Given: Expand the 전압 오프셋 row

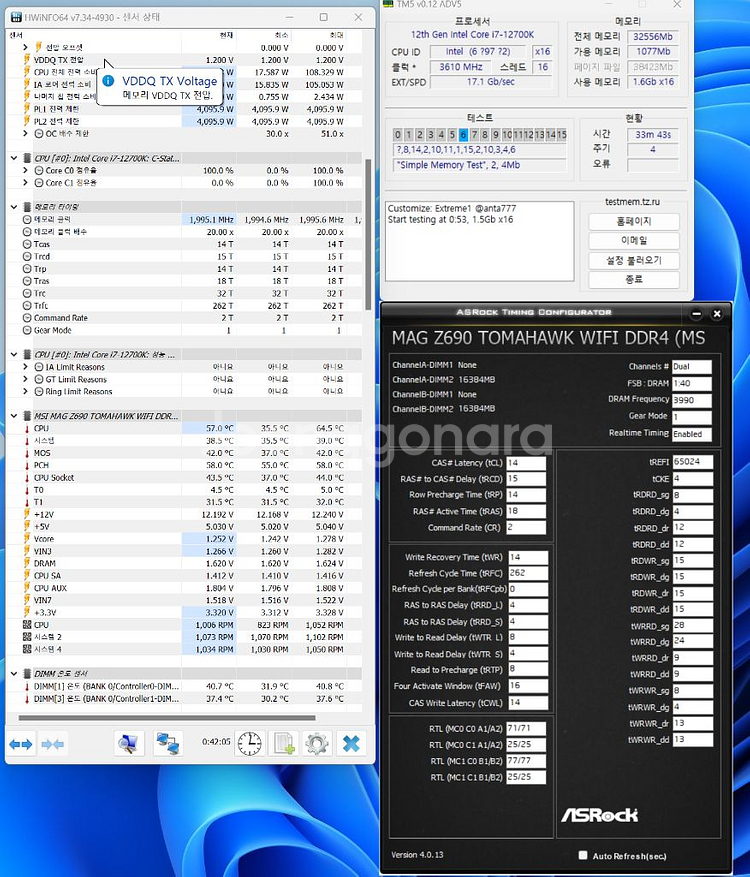Looking at the screenshot, I should coord(25,48).
